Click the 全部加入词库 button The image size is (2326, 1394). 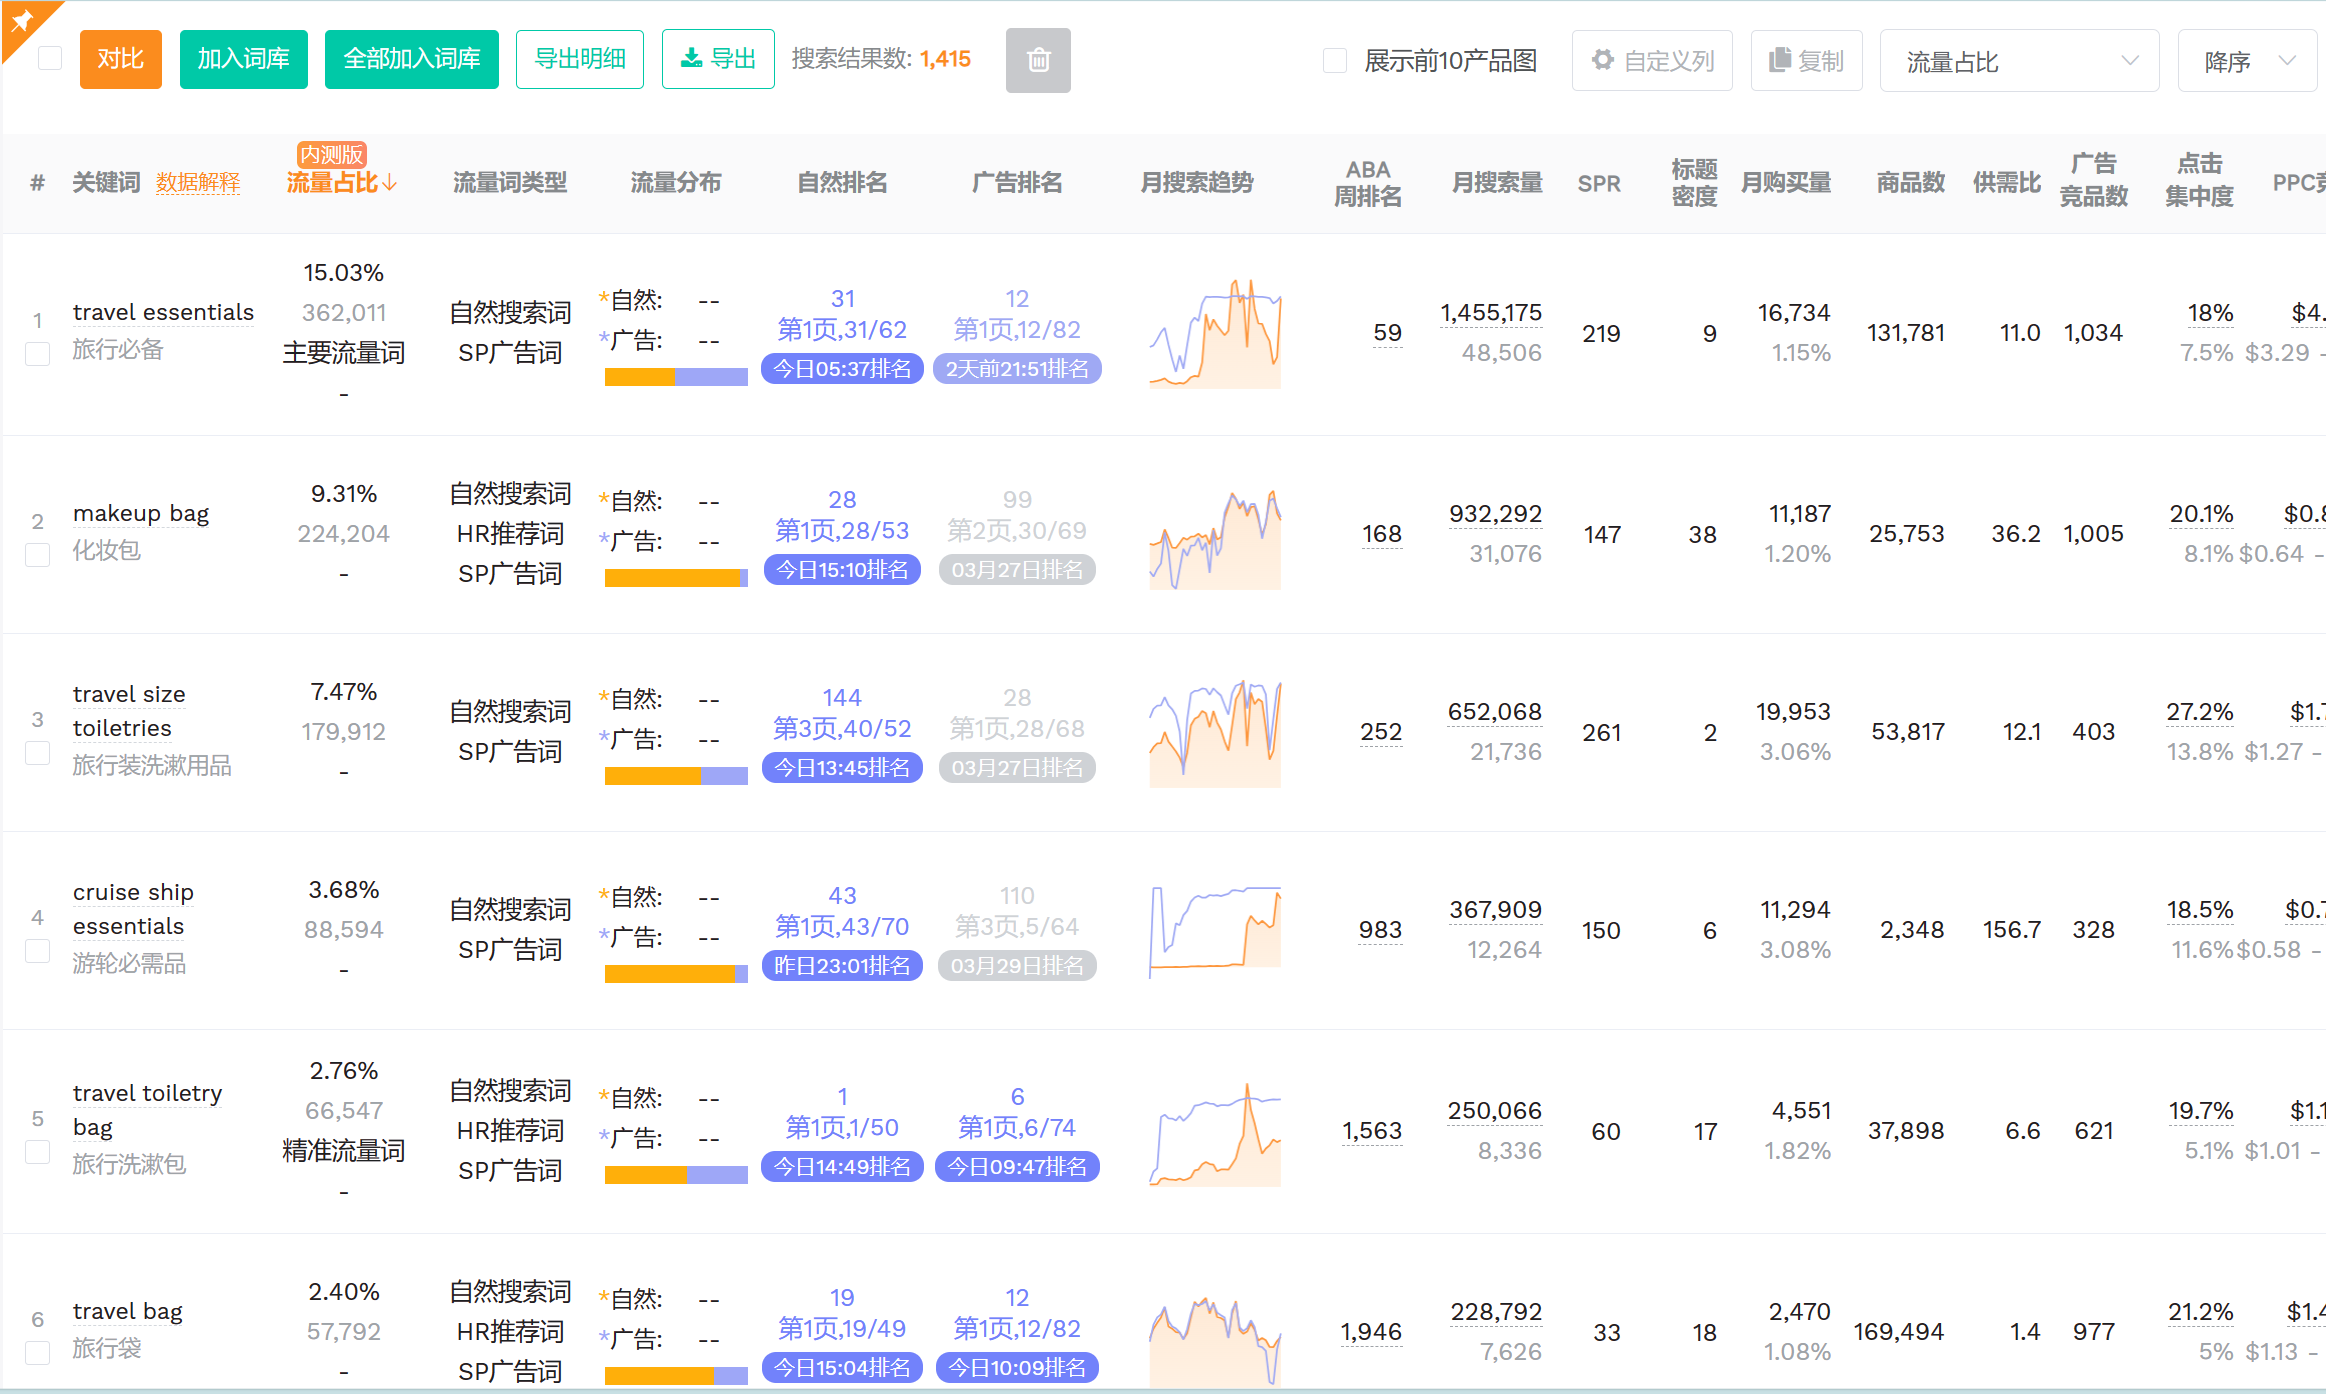[x=412, y=59]
